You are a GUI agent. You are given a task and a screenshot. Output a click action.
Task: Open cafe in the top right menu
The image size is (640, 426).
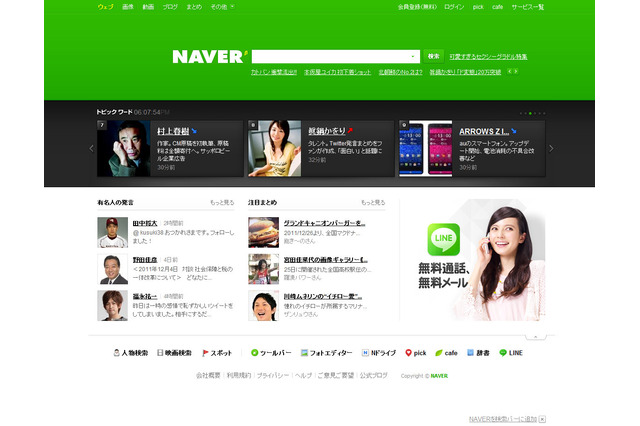click(x=497, y=7)
